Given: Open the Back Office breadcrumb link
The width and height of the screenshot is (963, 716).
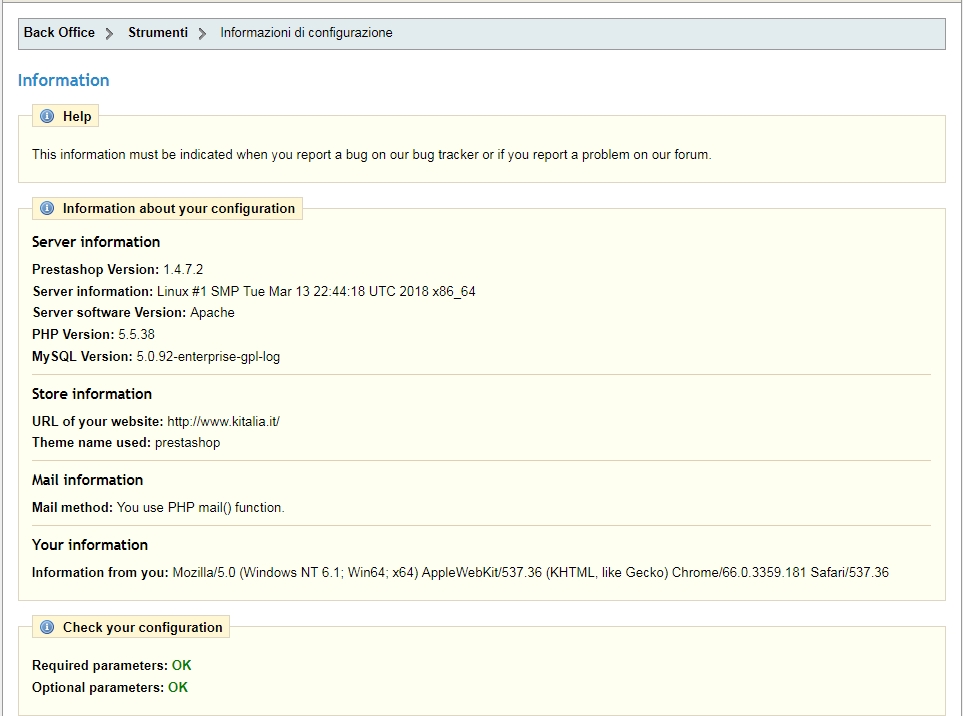Looking at the screenshot, I should (x=59, y=33).
